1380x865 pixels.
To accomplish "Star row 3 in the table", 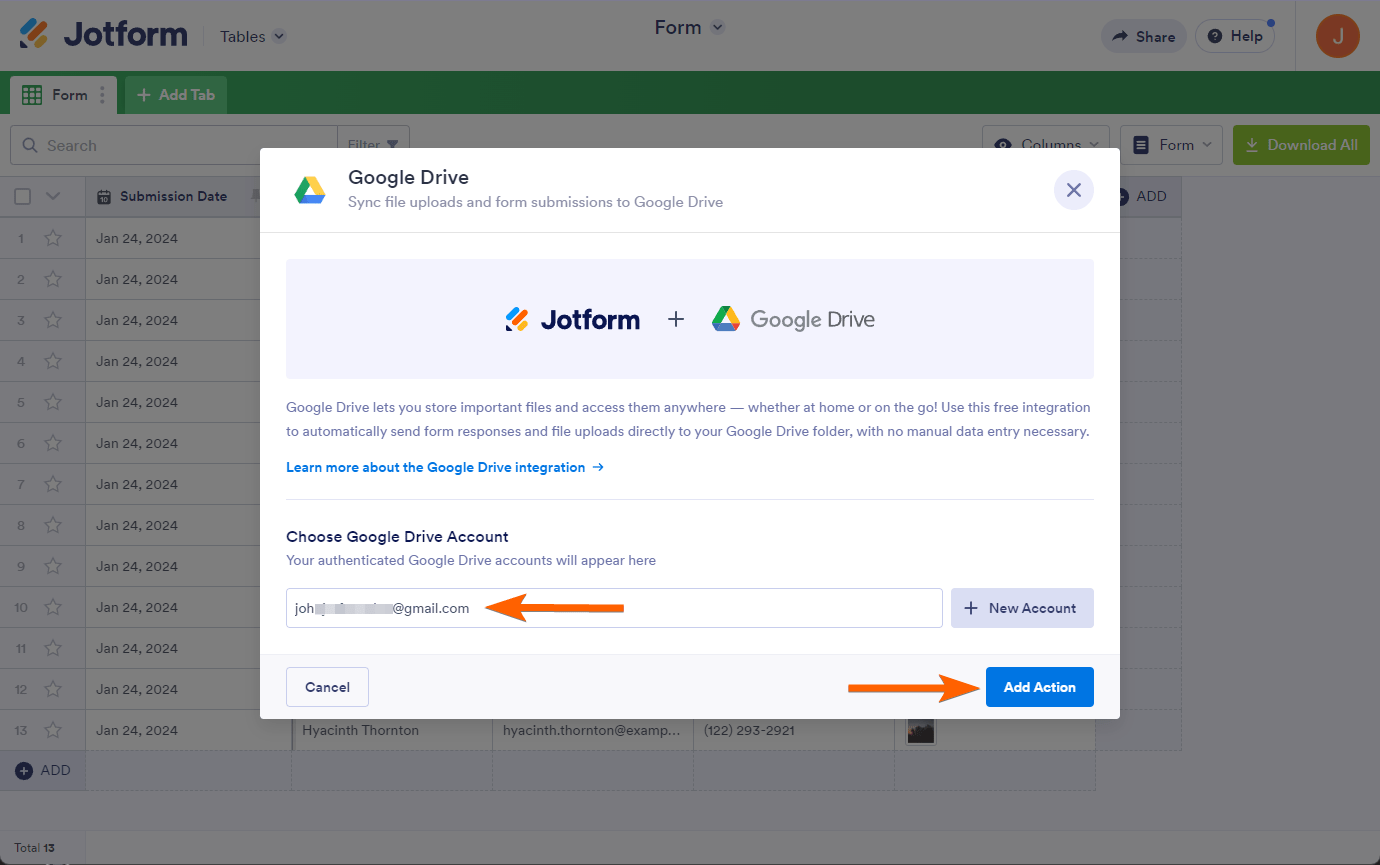I will pyautogui.click(x=53, y=320).
